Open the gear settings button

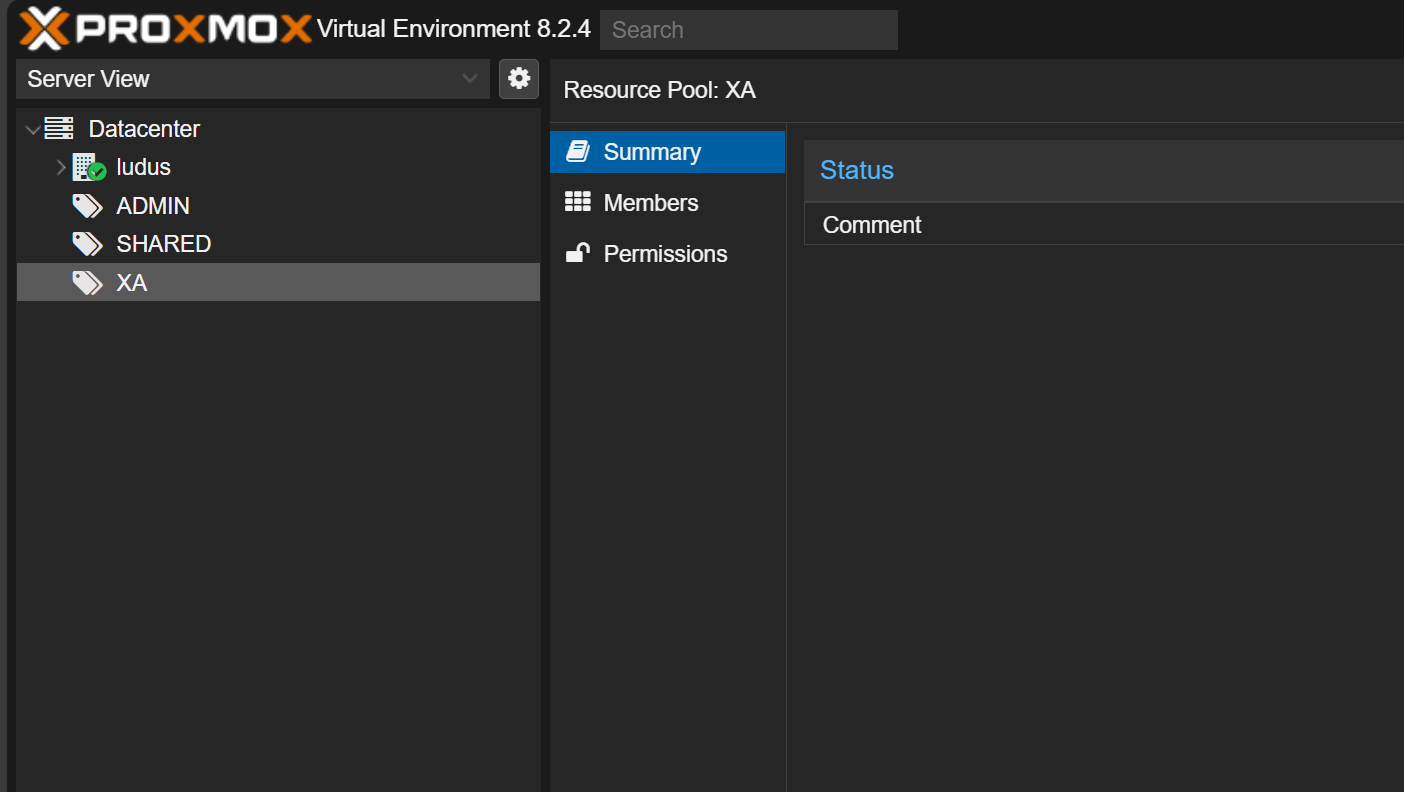point(519,79)
